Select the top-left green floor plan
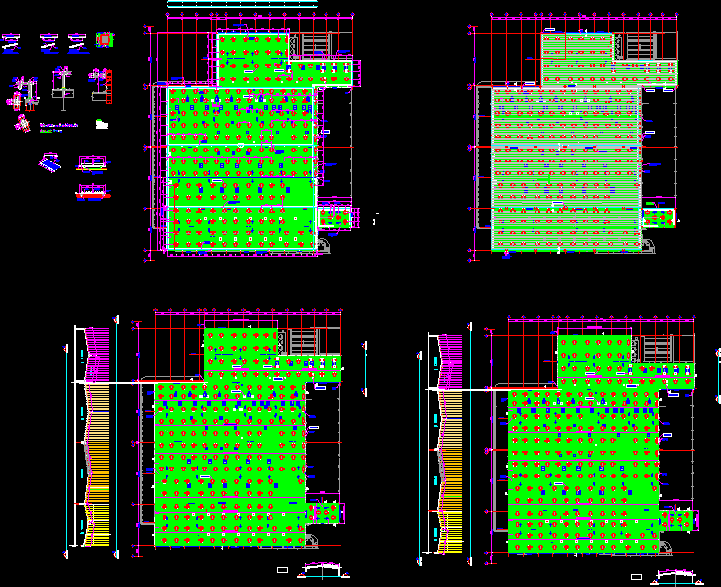 click(240, 160)
